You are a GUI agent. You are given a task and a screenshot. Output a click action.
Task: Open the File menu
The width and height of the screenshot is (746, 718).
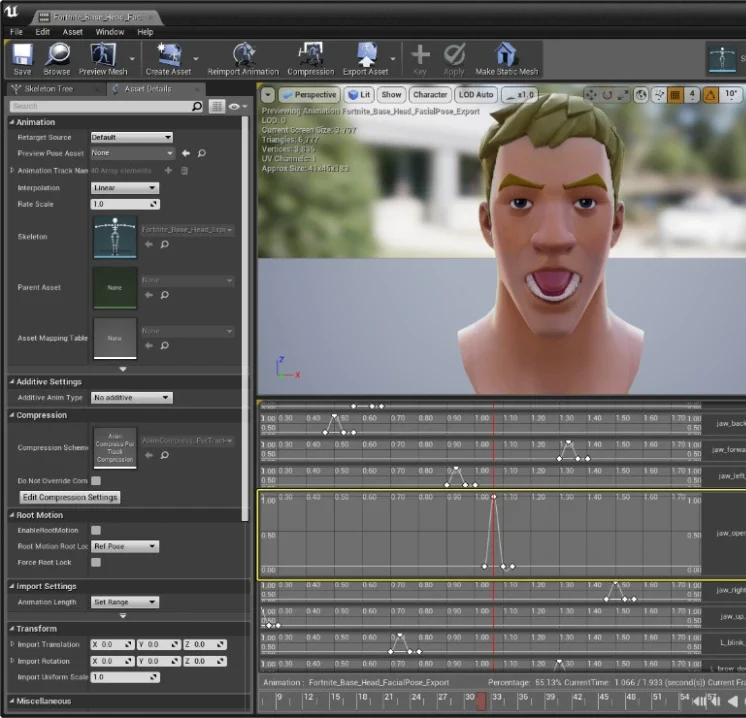(16, 32)
